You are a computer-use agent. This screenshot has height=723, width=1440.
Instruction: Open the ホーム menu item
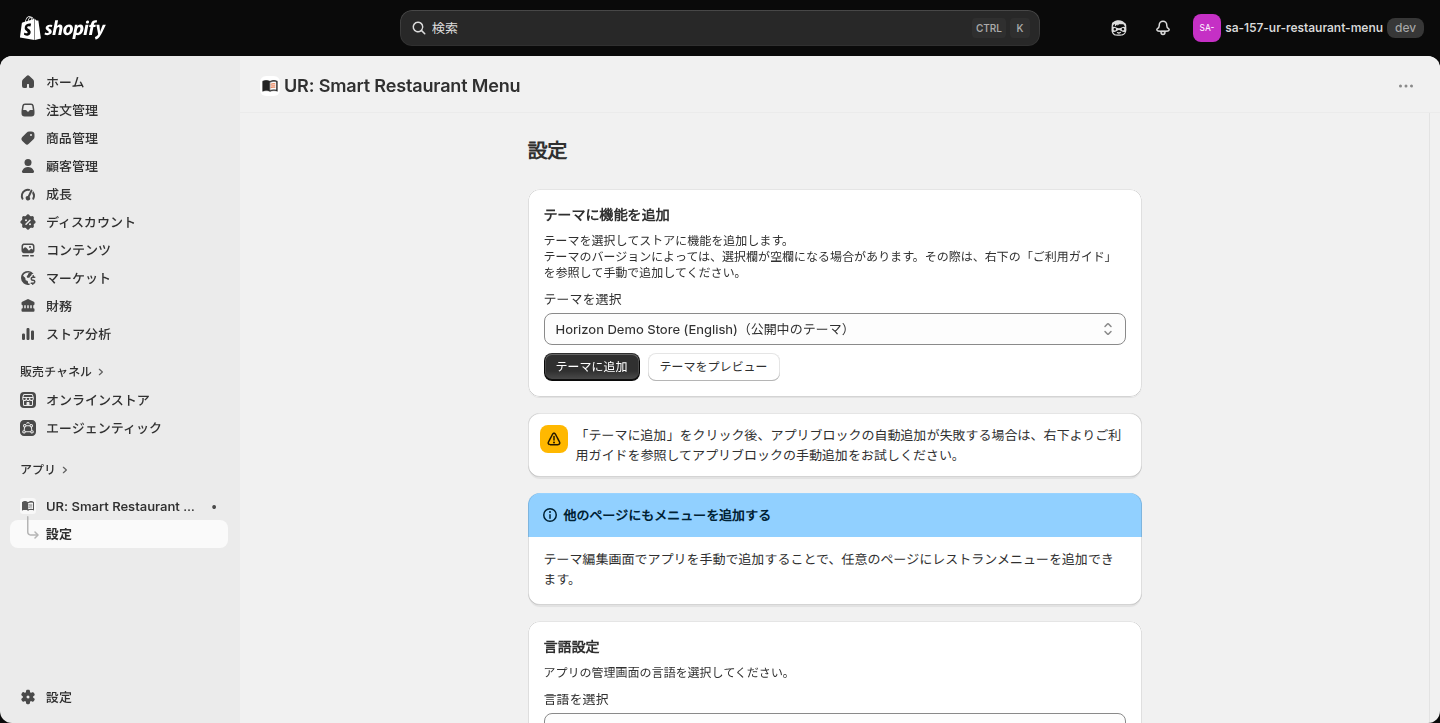click(119, 82)
